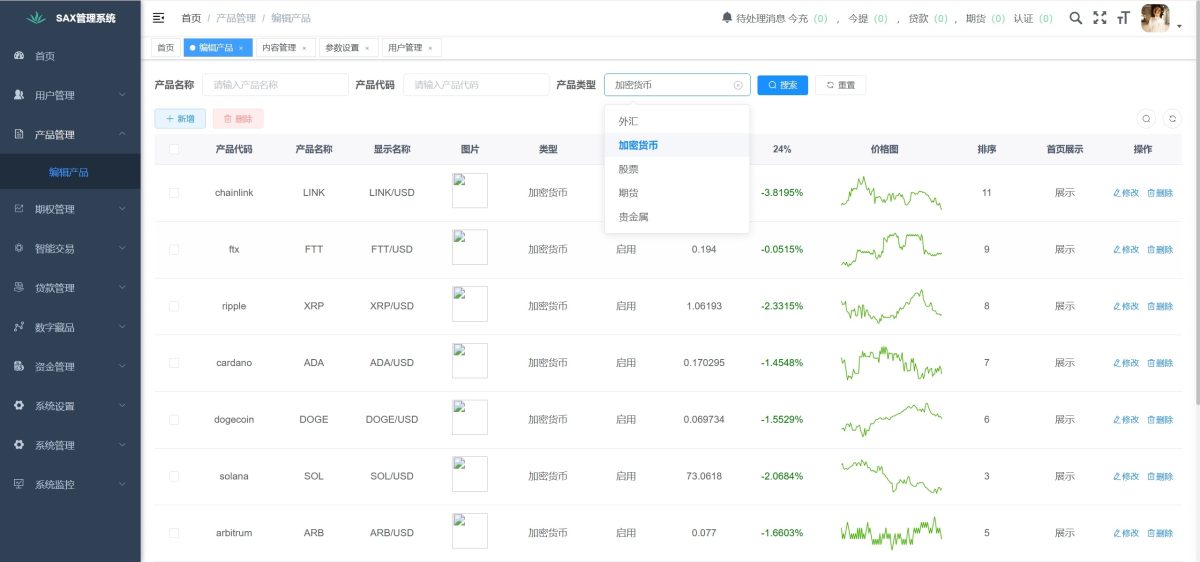1200x562 pixels.
Task: Click the 新增 button
Action: [x=180, y=118]
